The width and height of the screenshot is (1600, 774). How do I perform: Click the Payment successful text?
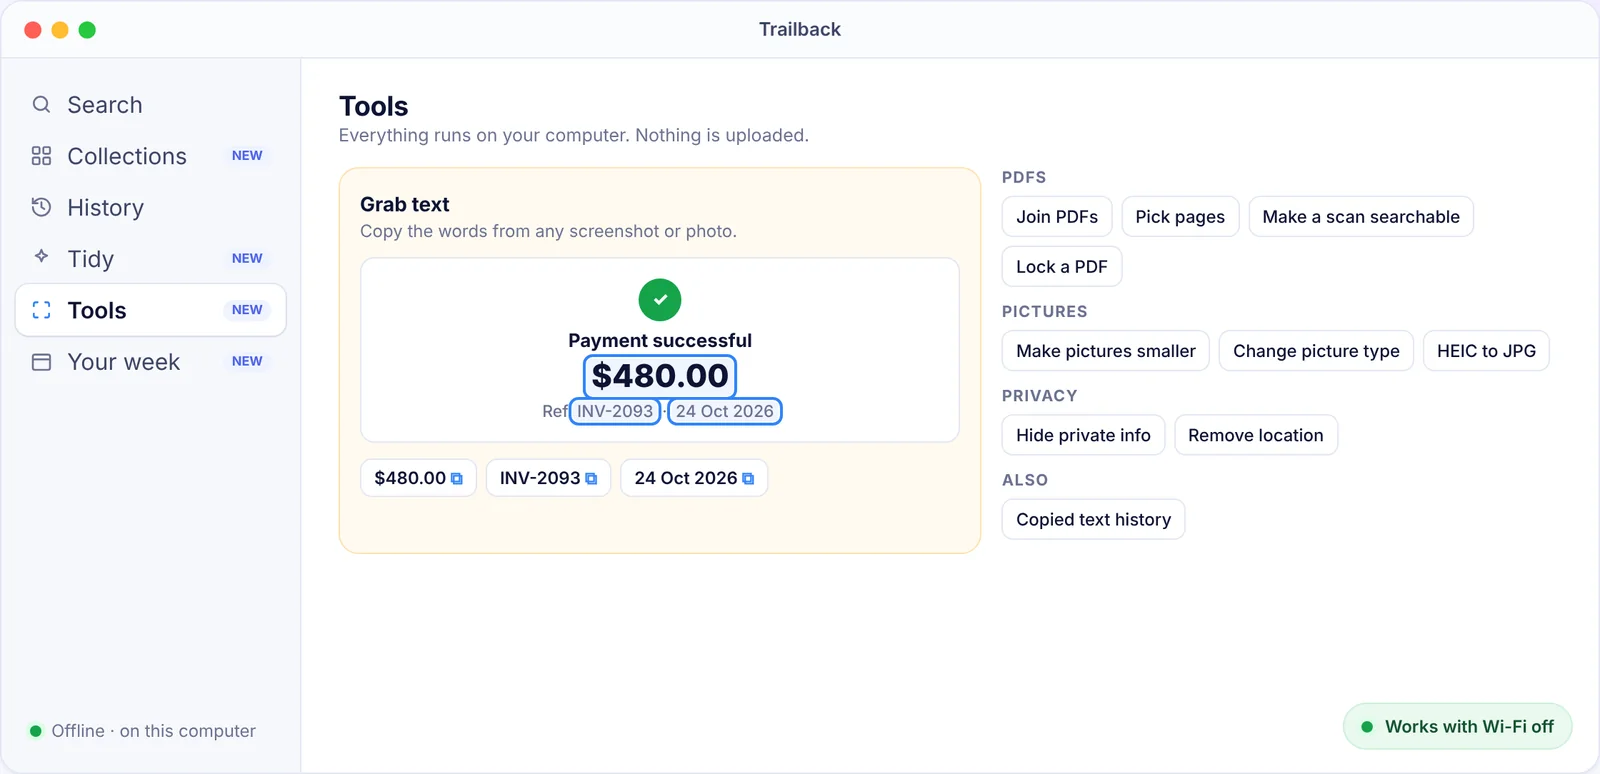pos(660,341)
